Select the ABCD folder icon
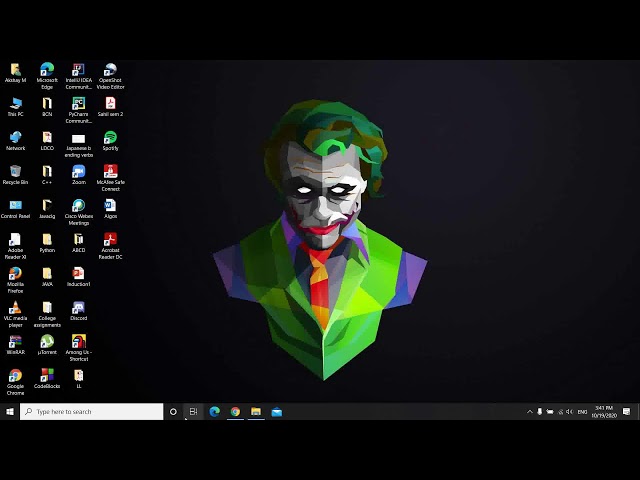This screenshot has height=480, width=640. pyautogui.click(x=78, y=243)
